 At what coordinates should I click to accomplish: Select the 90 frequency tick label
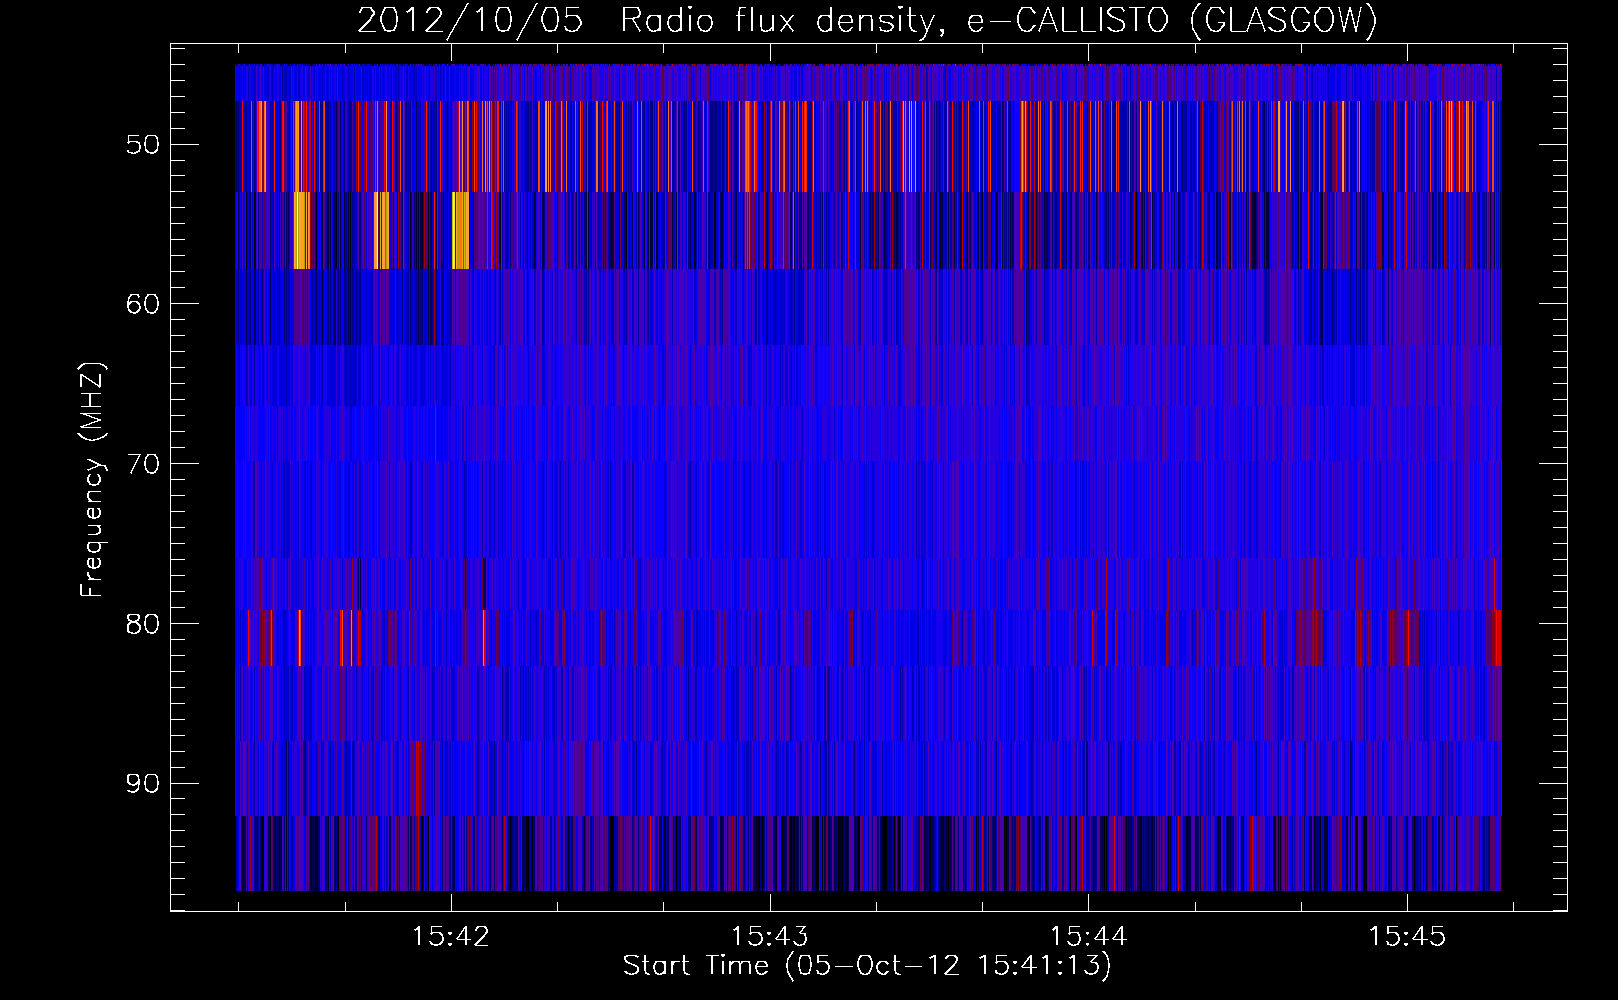coord(143,783)
